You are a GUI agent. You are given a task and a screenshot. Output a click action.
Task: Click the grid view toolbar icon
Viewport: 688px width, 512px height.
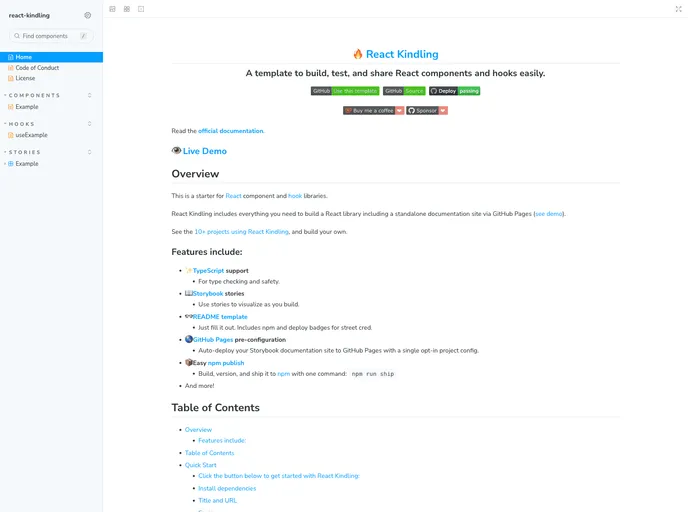click(x=127, y=9)
